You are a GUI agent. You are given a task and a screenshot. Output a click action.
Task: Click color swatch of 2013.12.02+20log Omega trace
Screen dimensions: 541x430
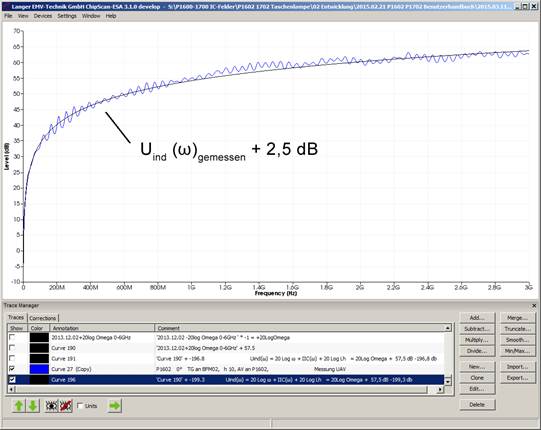point(39,337)
